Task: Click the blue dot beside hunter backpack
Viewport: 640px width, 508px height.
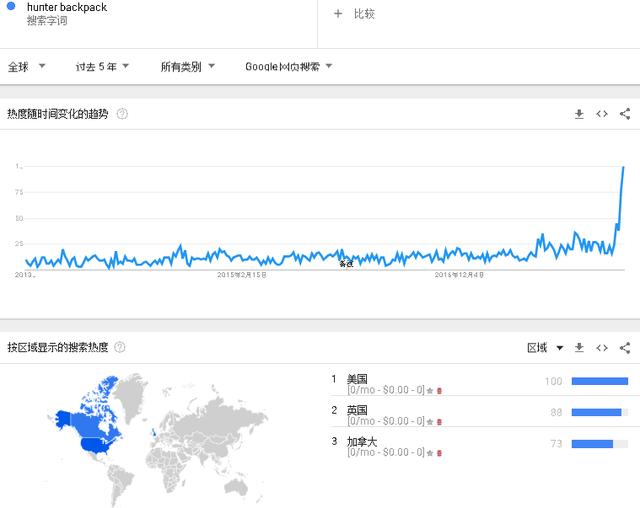Action: 11,6
